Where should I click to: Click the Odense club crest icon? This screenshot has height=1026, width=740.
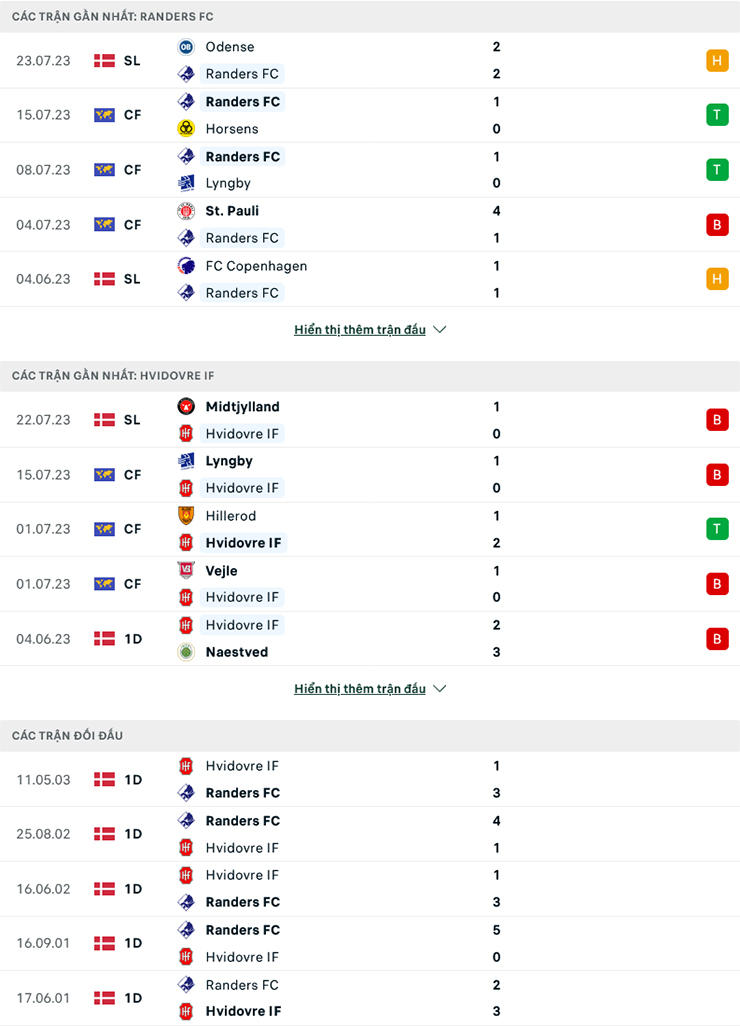click(185, 46)
